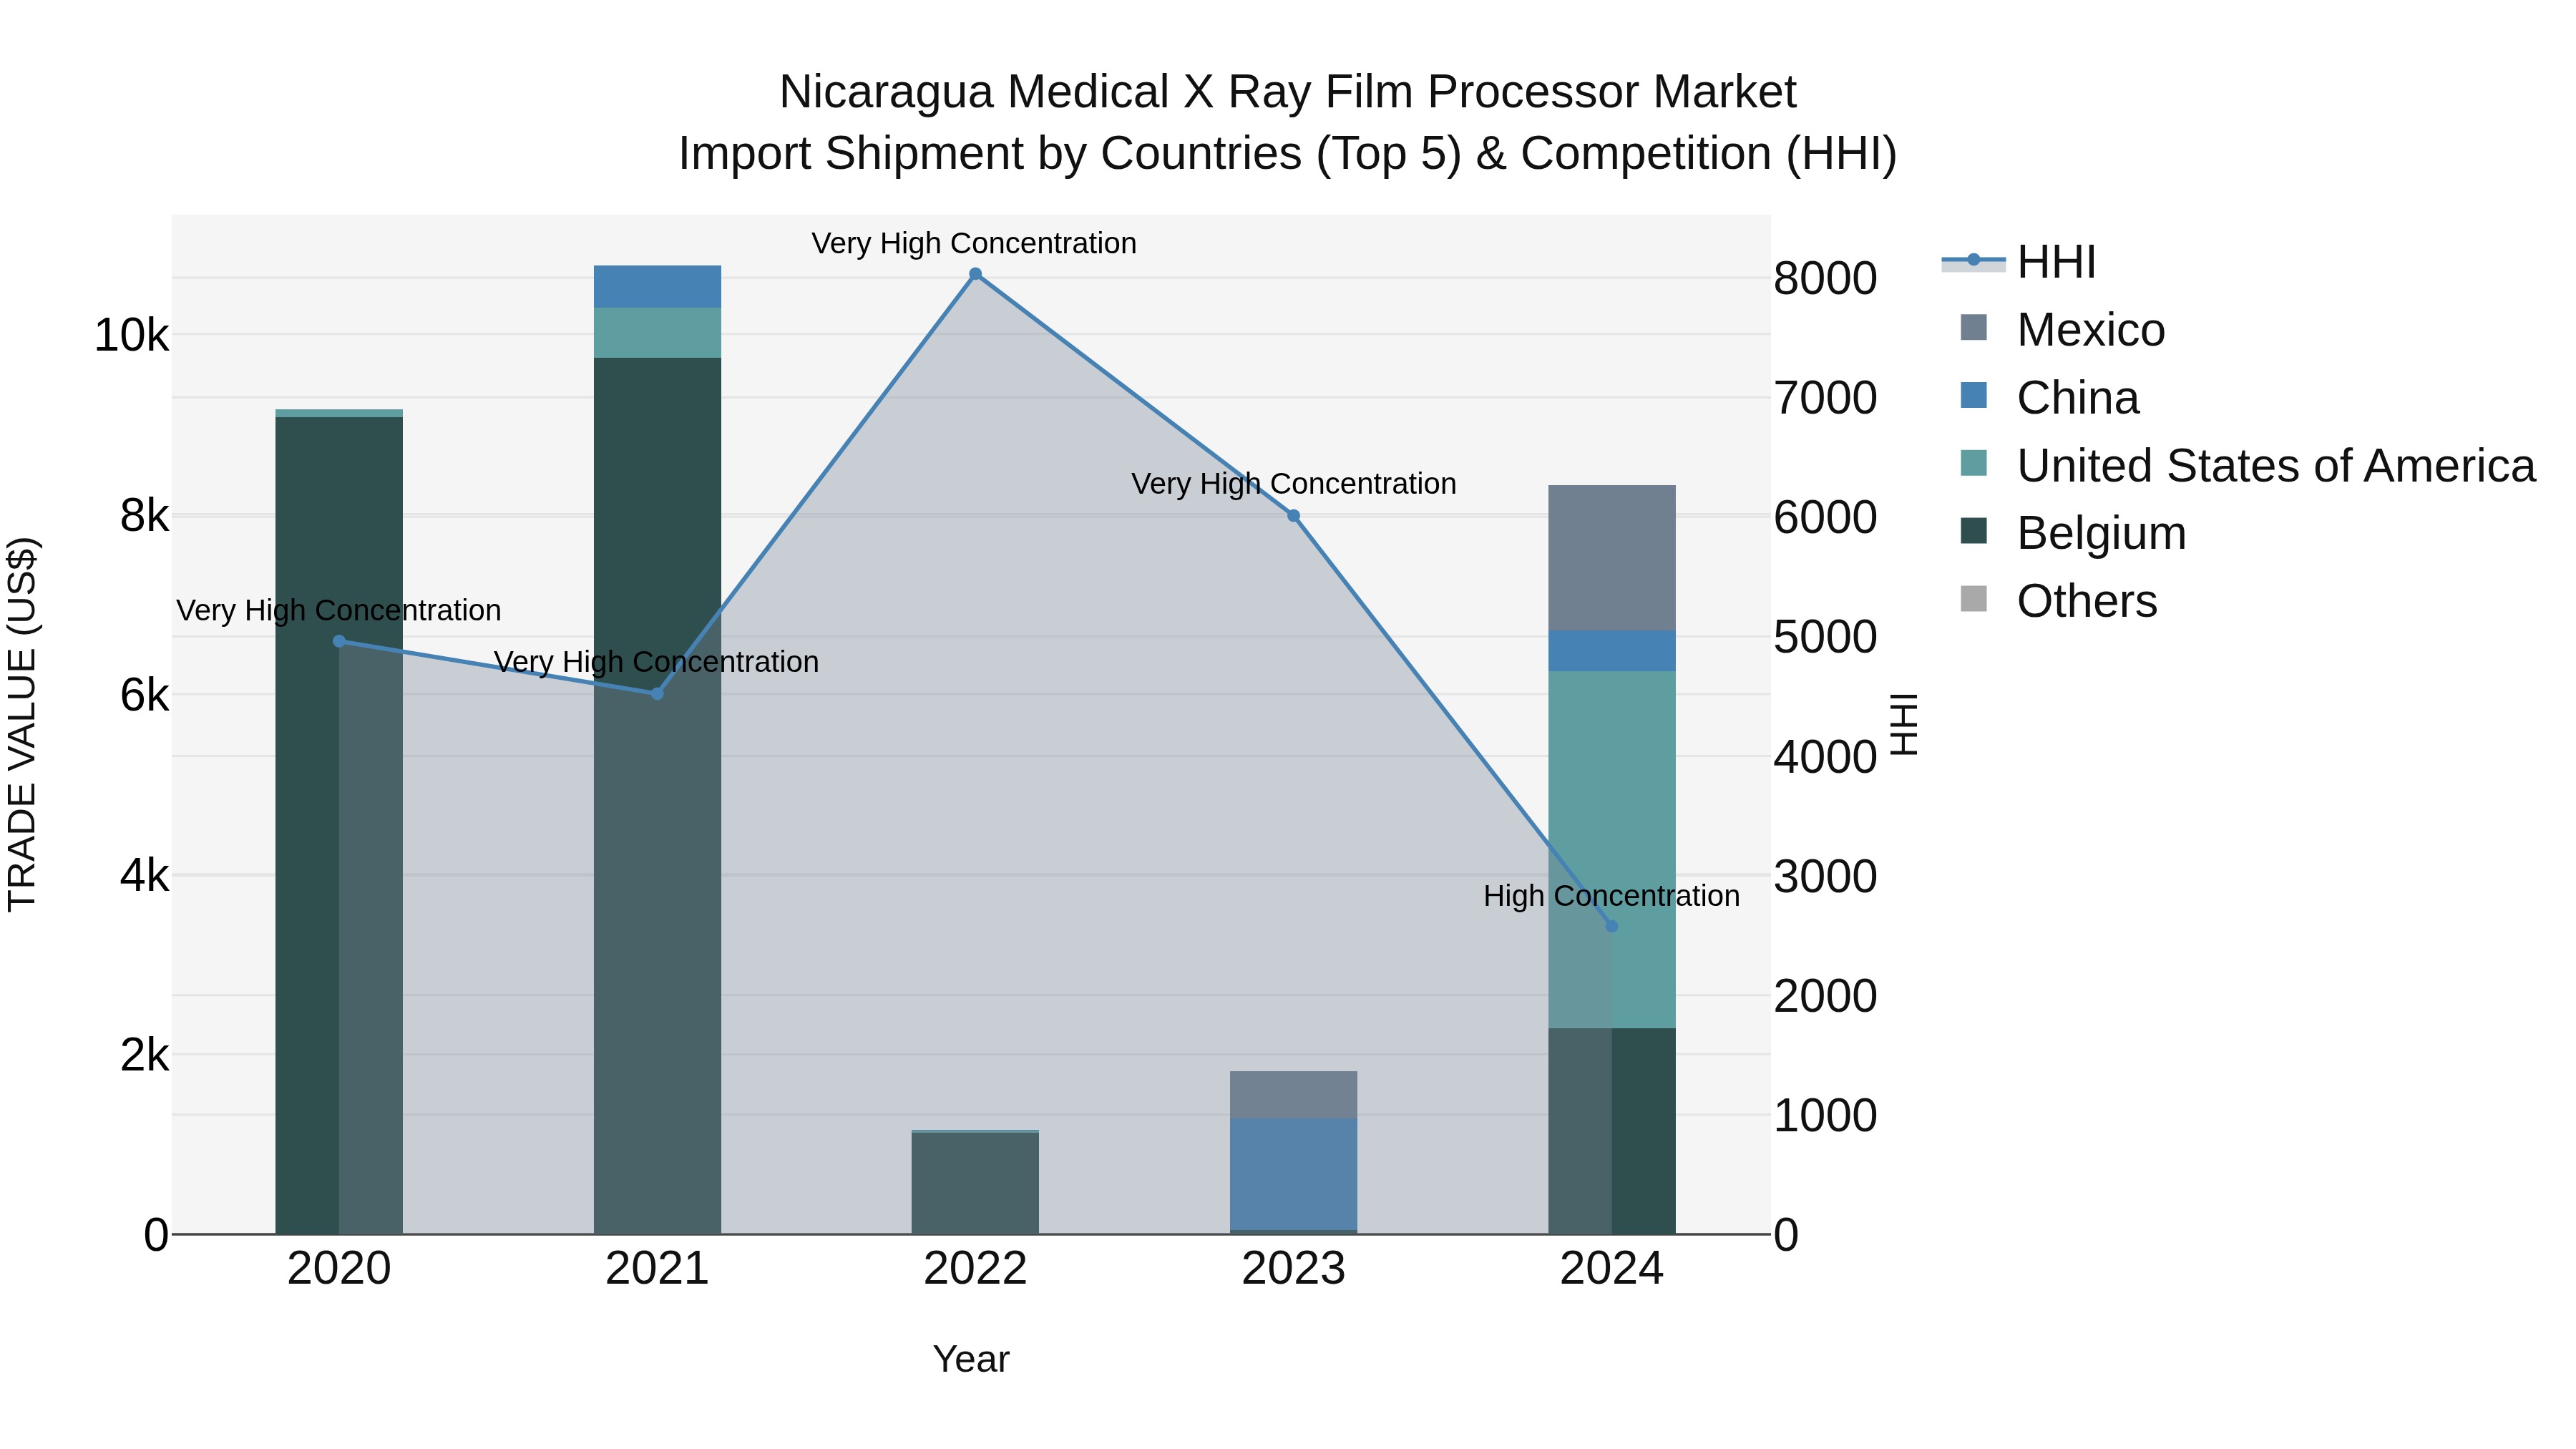The height and width of the screenshot is (1449, 2576).
Task: Click the Mexico segment of the 2023 bar
Action: tap(1293, 1095)
